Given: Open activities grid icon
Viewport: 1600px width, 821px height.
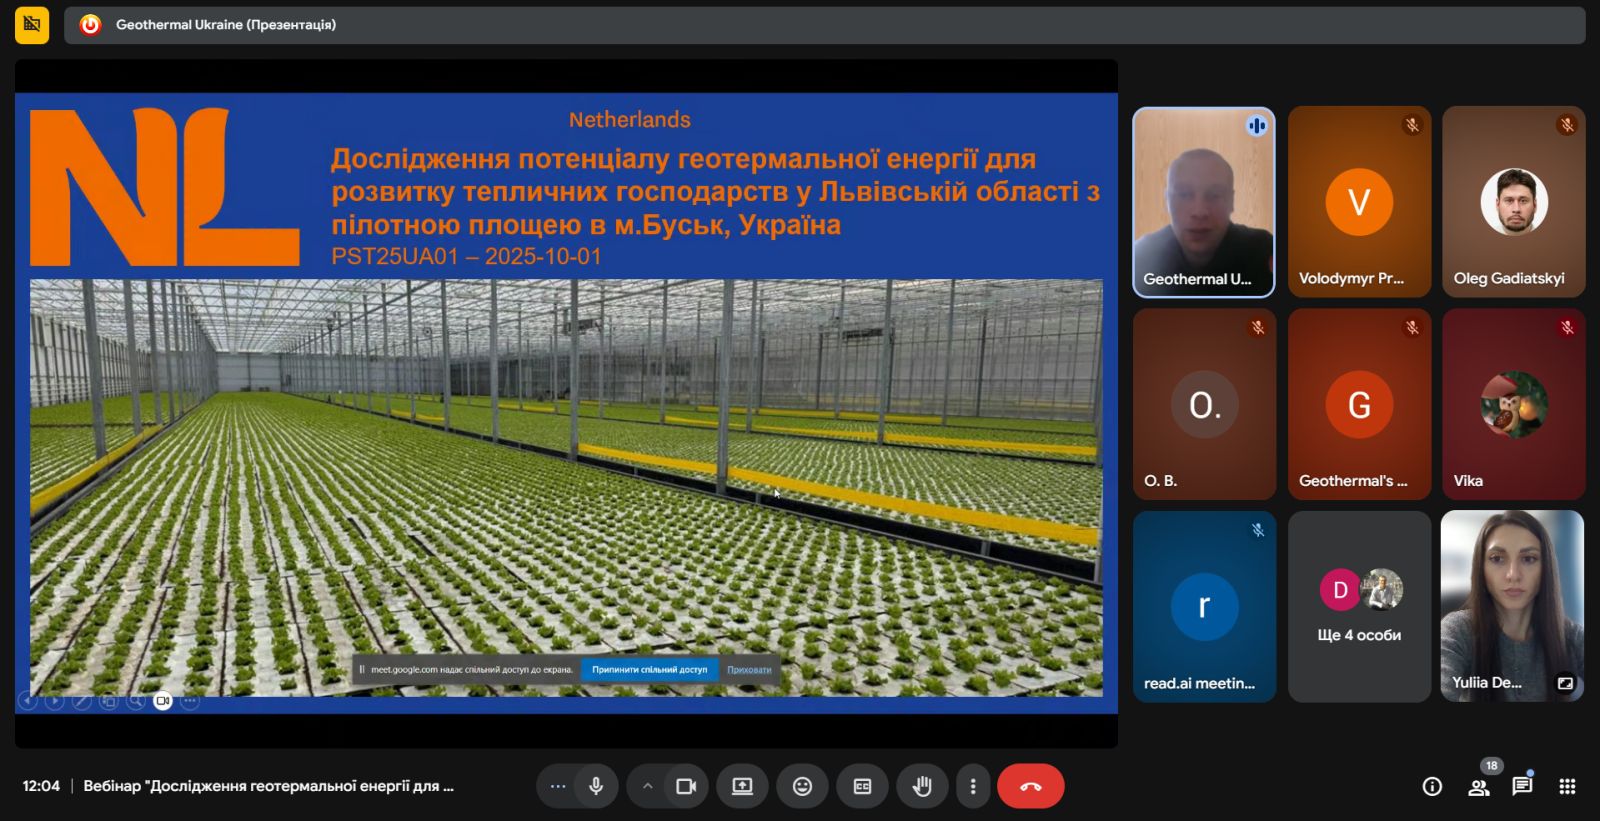Looking at the screenshot, I should pos(1567,787).
